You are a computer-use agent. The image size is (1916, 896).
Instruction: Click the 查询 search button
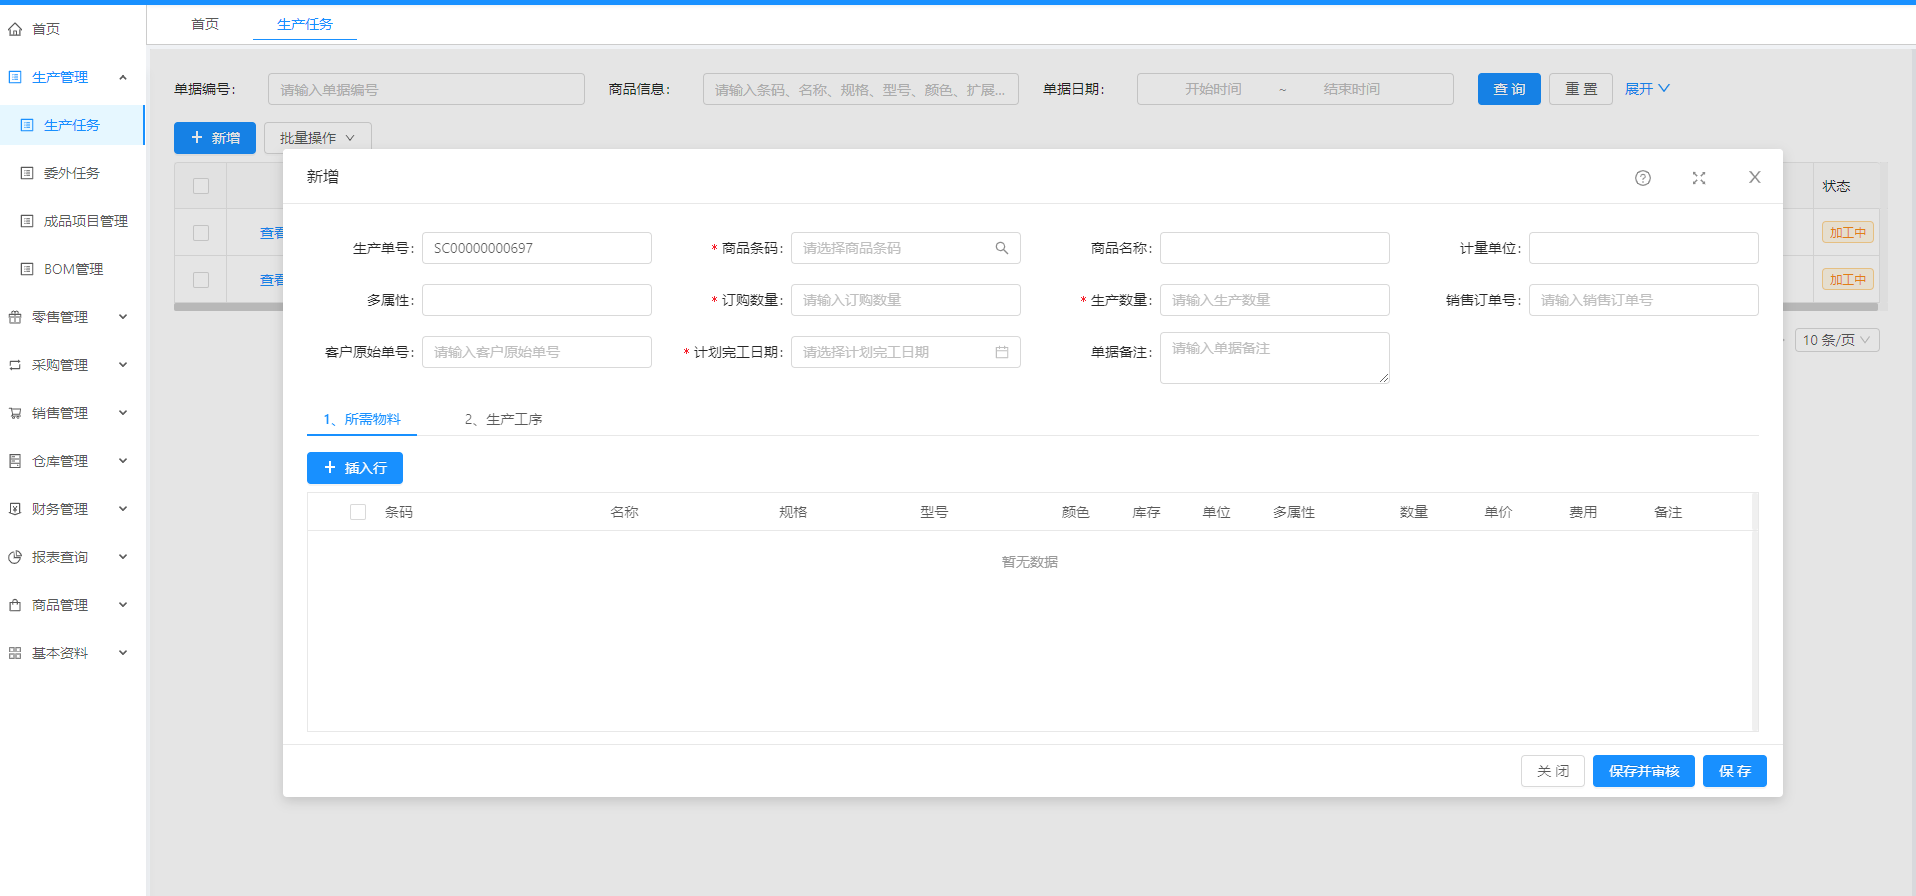click(x=1509, y=89)
